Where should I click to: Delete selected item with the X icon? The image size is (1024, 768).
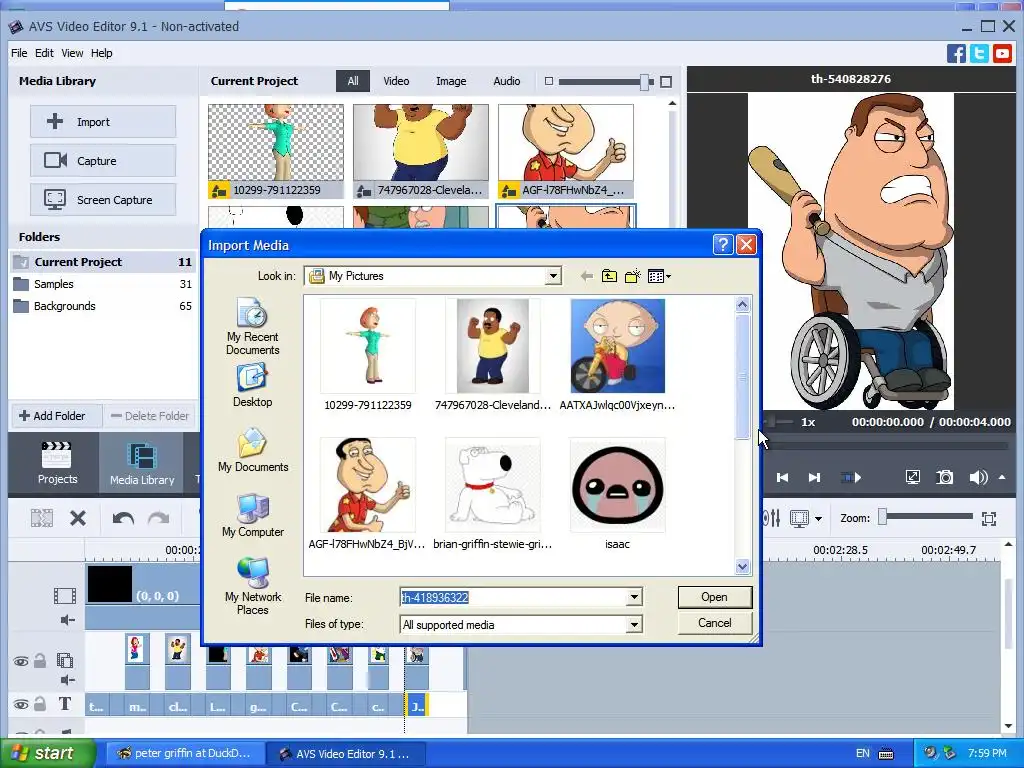pos(78,519)
